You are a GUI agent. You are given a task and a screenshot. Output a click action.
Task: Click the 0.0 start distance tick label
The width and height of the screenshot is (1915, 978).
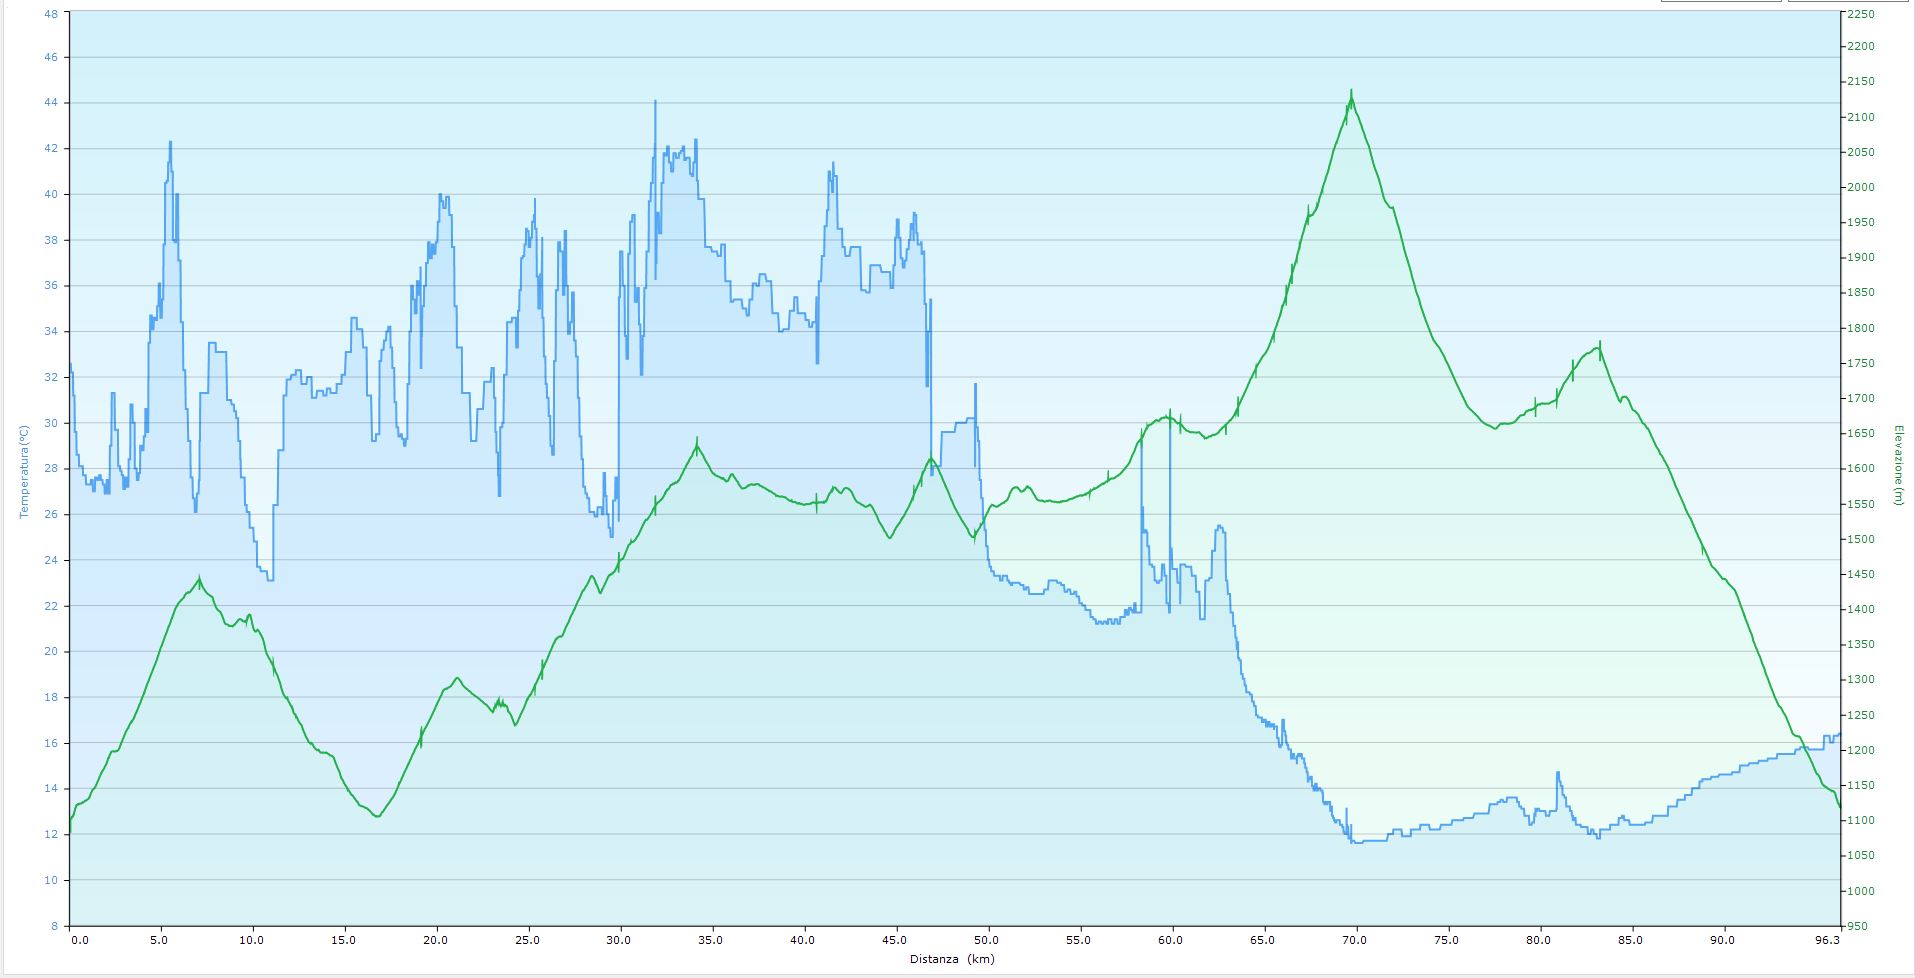[79, 940]
